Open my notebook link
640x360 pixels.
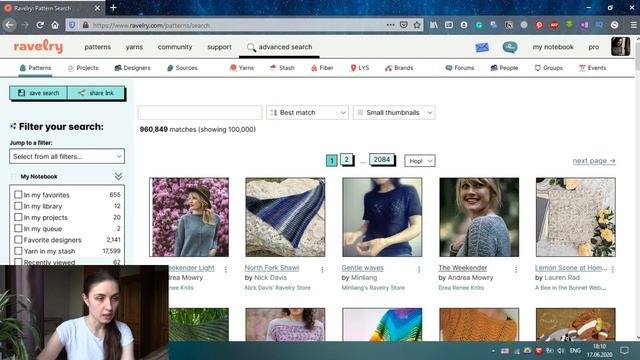coord(553,47)
